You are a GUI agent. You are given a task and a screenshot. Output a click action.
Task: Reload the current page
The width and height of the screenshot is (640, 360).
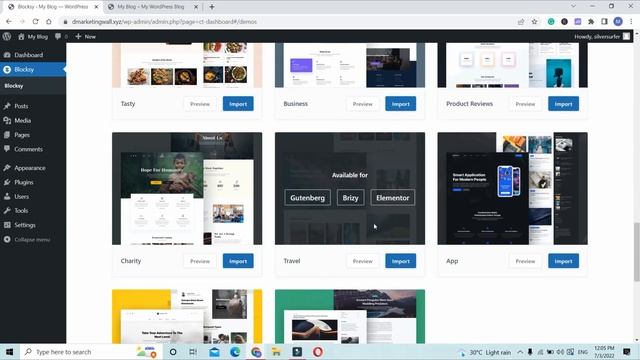coord(36,22)
